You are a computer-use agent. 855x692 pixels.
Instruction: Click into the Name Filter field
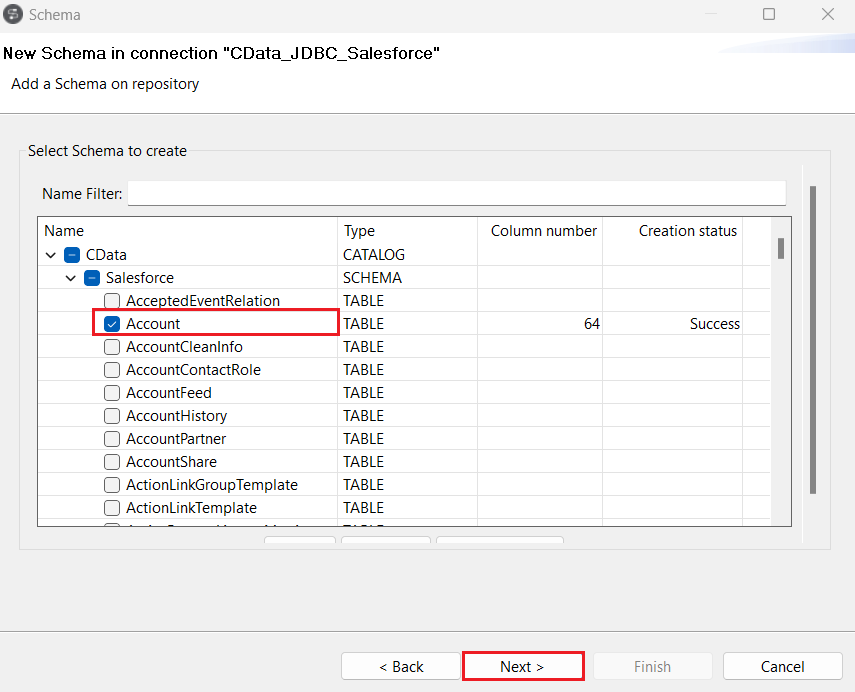coord(456,193)
